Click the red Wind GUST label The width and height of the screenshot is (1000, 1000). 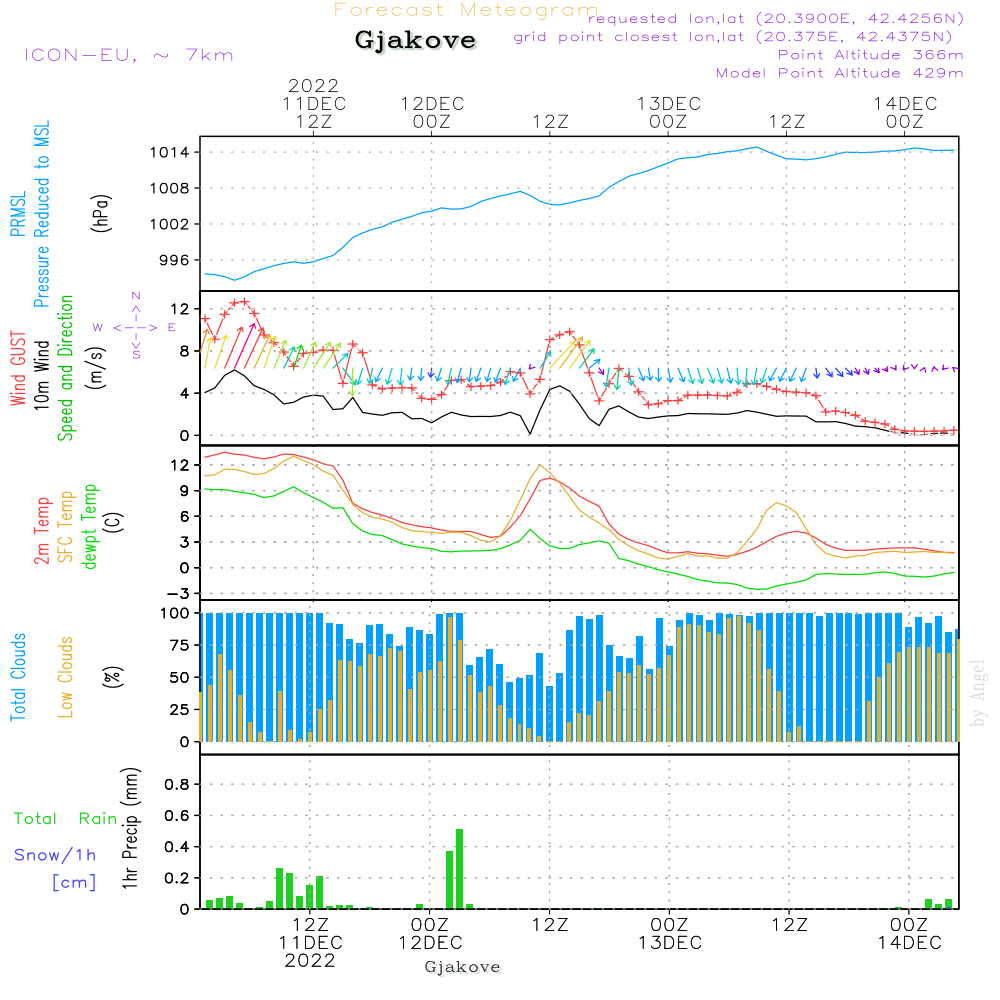click(18, 369)
